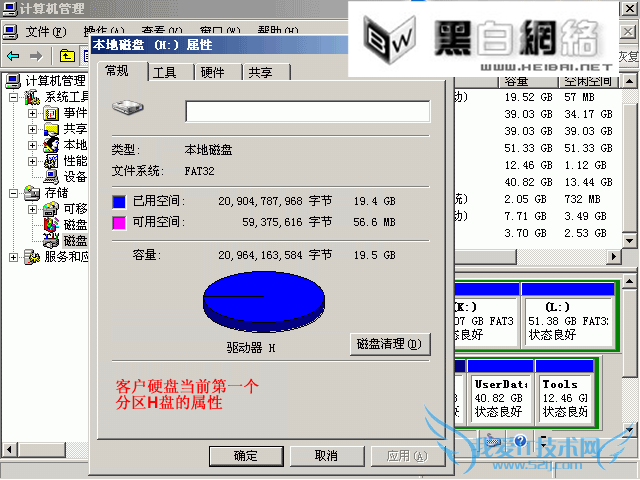This screenshot has height=480, width=640.
Task: Click the back arrow toolbar icon
Action: click(13, 56)
